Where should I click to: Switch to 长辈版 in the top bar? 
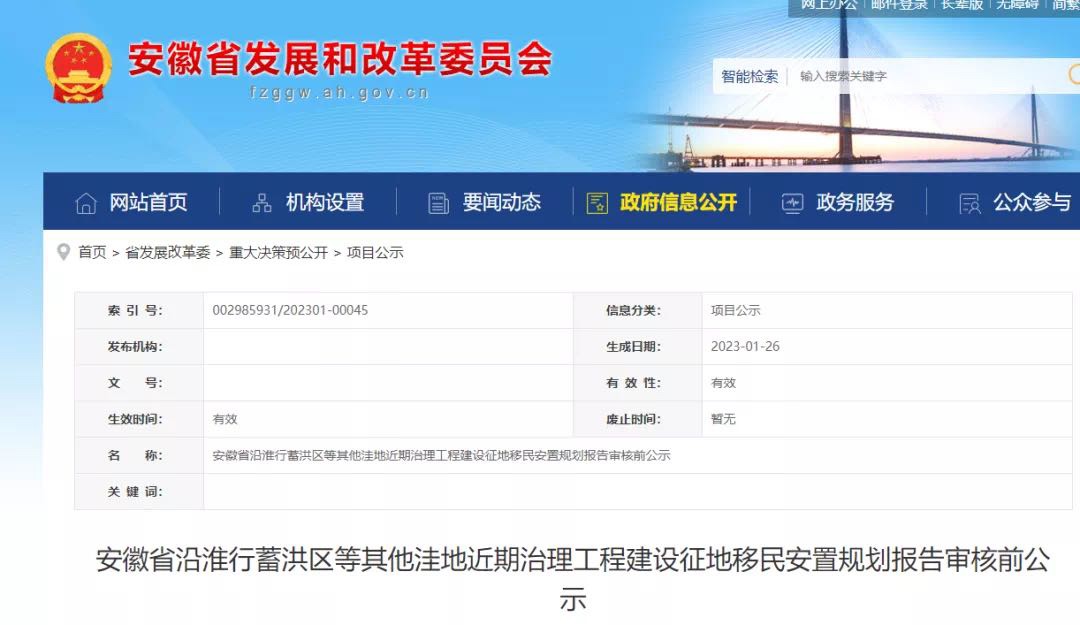point(962,5)
